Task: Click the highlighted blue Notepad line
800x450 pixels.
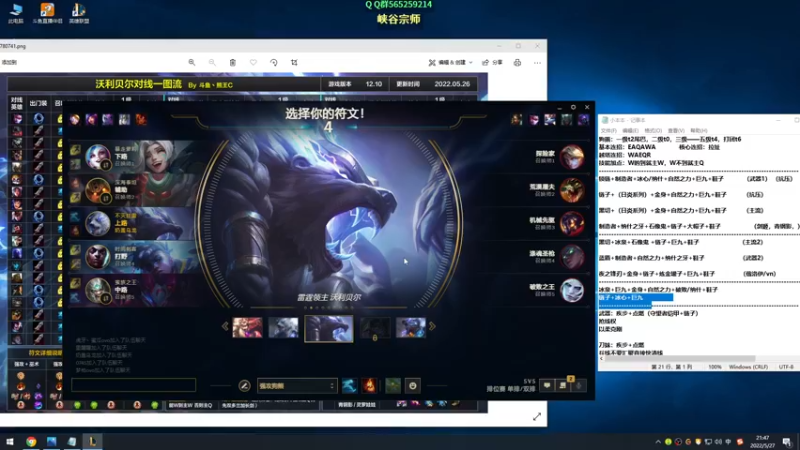Action: point(636,297)
